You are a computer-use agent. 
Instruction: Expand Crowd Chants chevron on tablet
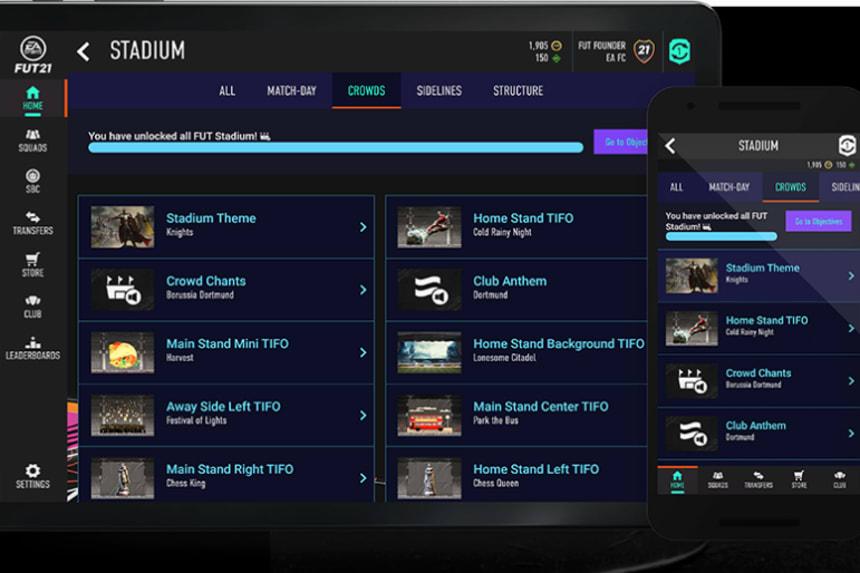pyautogui.click(x=363, y=290)
